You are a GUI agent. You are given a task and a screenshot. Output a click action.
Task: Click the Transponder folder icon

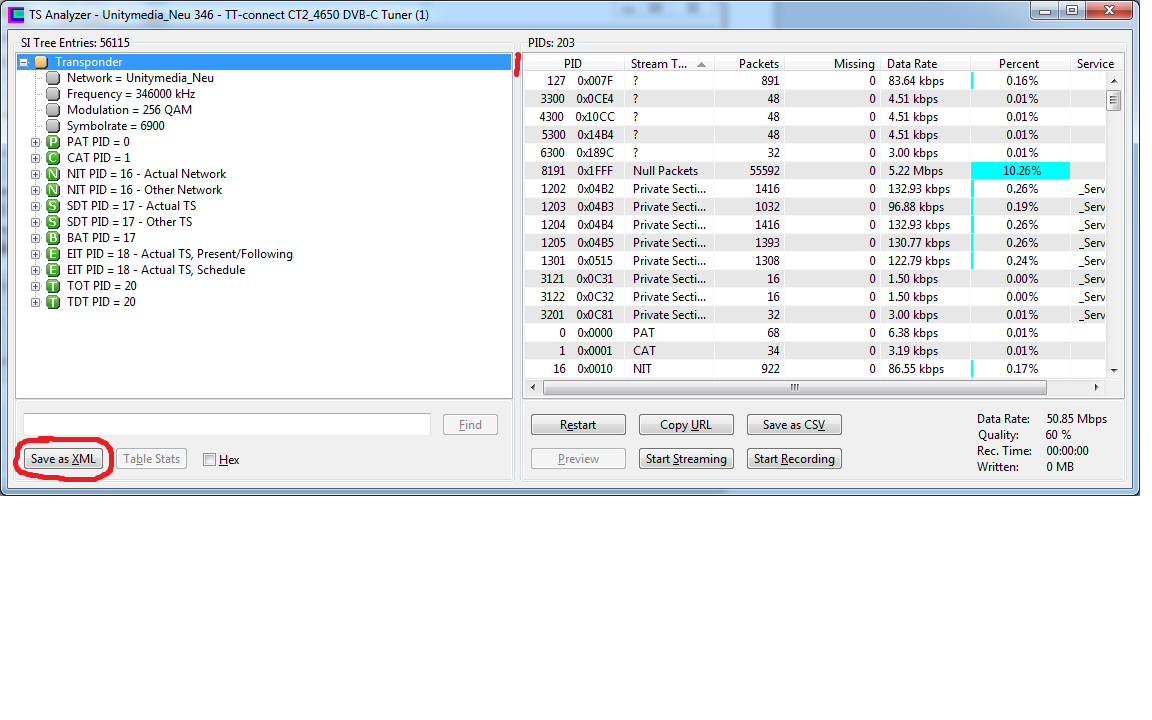click(41, 62)
